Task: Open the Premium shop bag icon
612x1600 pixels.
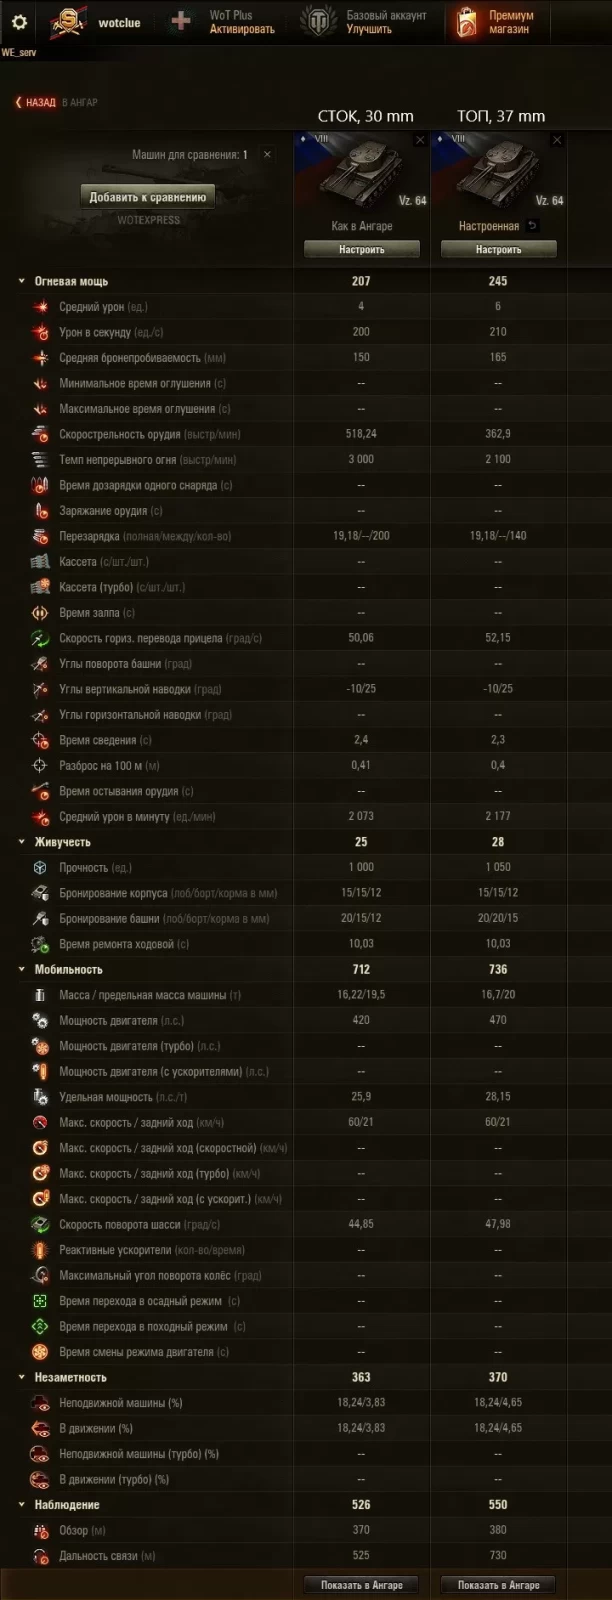Action: tap(466, 22)
